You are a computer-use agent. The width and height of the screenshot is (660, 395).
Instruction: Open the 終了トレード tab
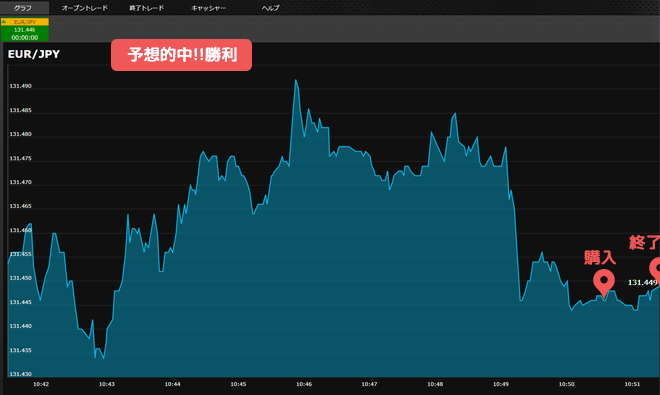point(146,8)
